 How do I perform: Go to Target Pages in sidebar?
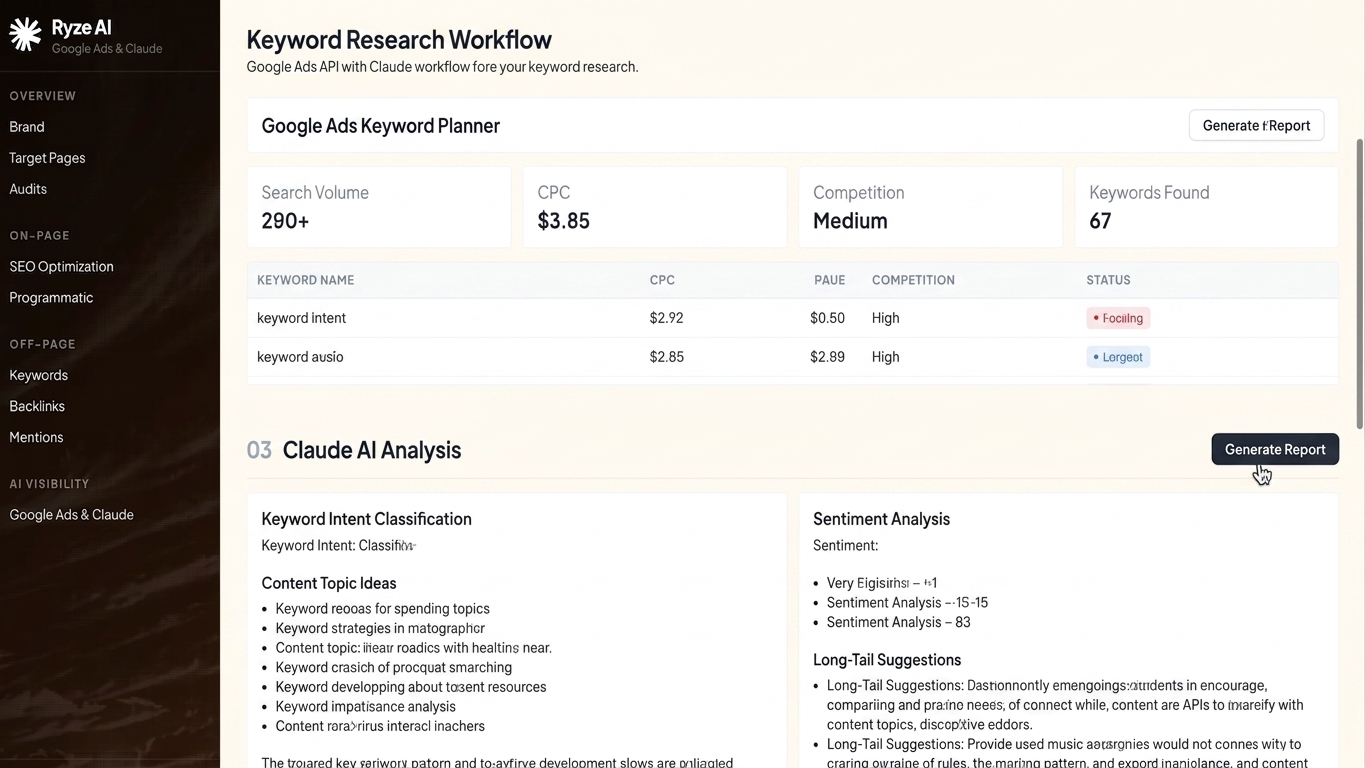coord(47,158)
